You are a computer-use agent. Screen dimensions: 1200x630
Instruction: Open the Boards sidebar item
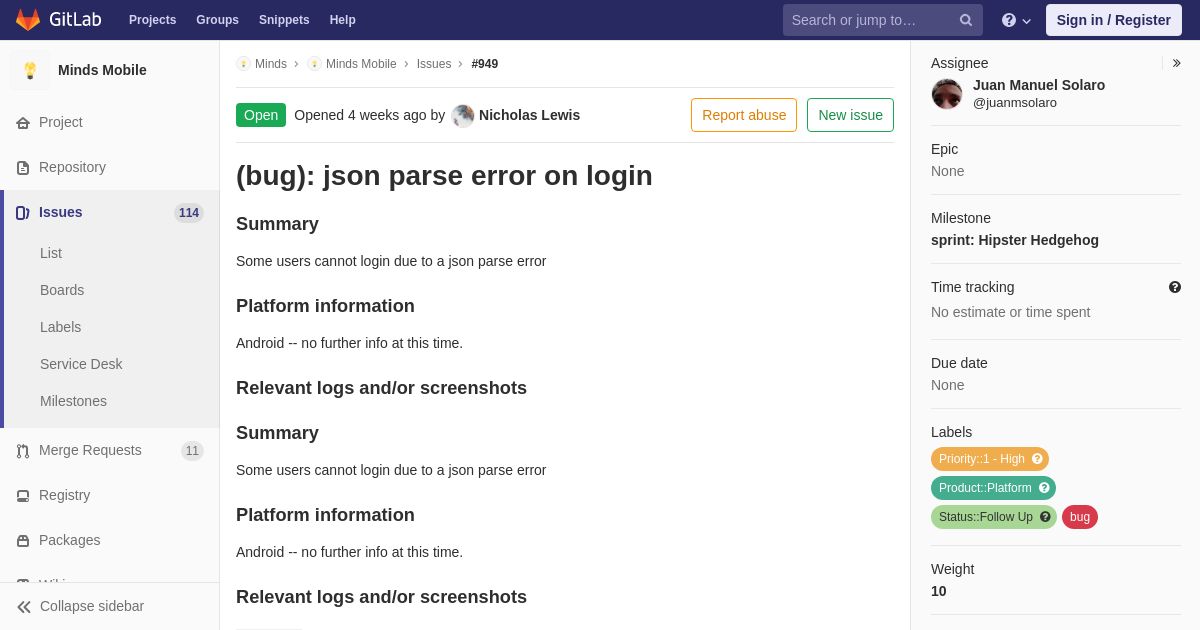click(x=62, y=290)
